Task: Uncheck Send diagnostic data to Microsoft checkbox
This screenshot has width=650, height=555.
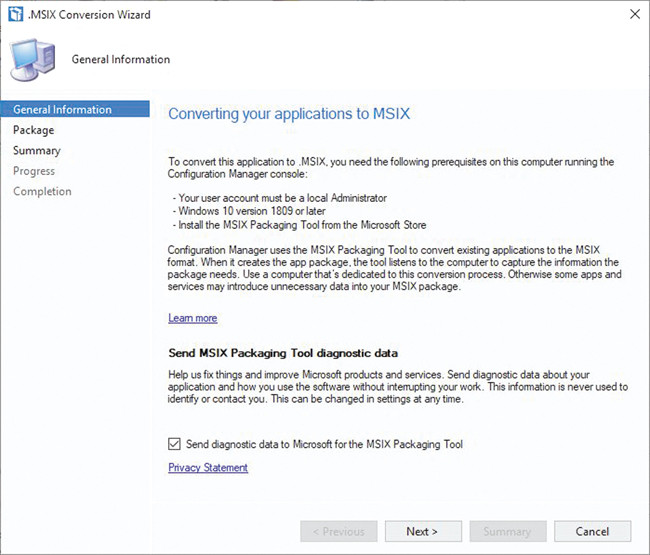Action: coord(175,444)
